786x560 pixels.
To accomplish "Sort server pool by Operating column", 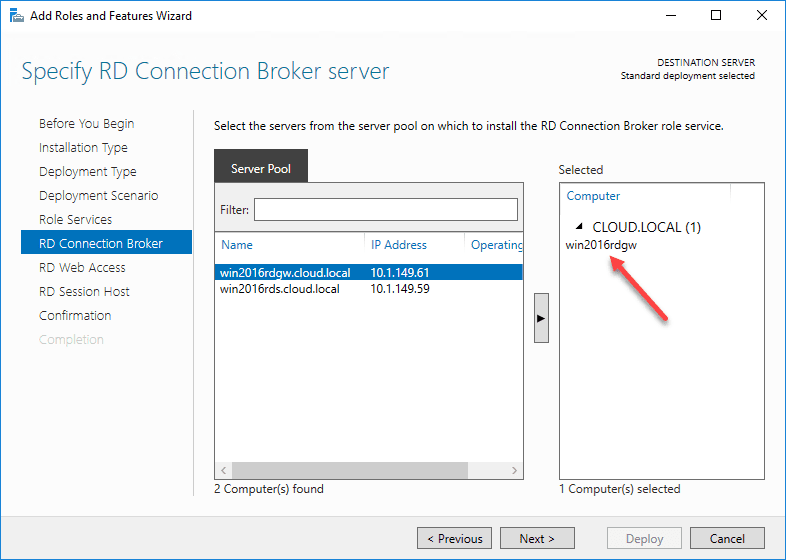I will [496, 245].
